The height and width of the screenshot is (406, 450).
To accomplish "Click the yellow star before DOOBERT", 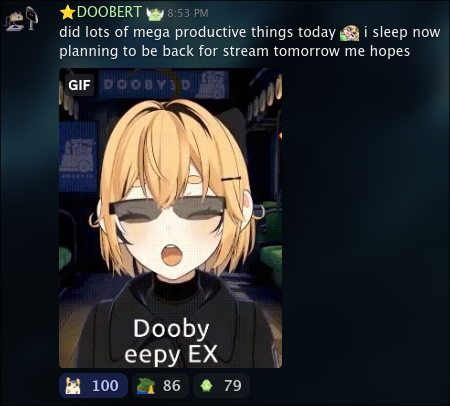I will pyautogui.click(x=68, y=12).
